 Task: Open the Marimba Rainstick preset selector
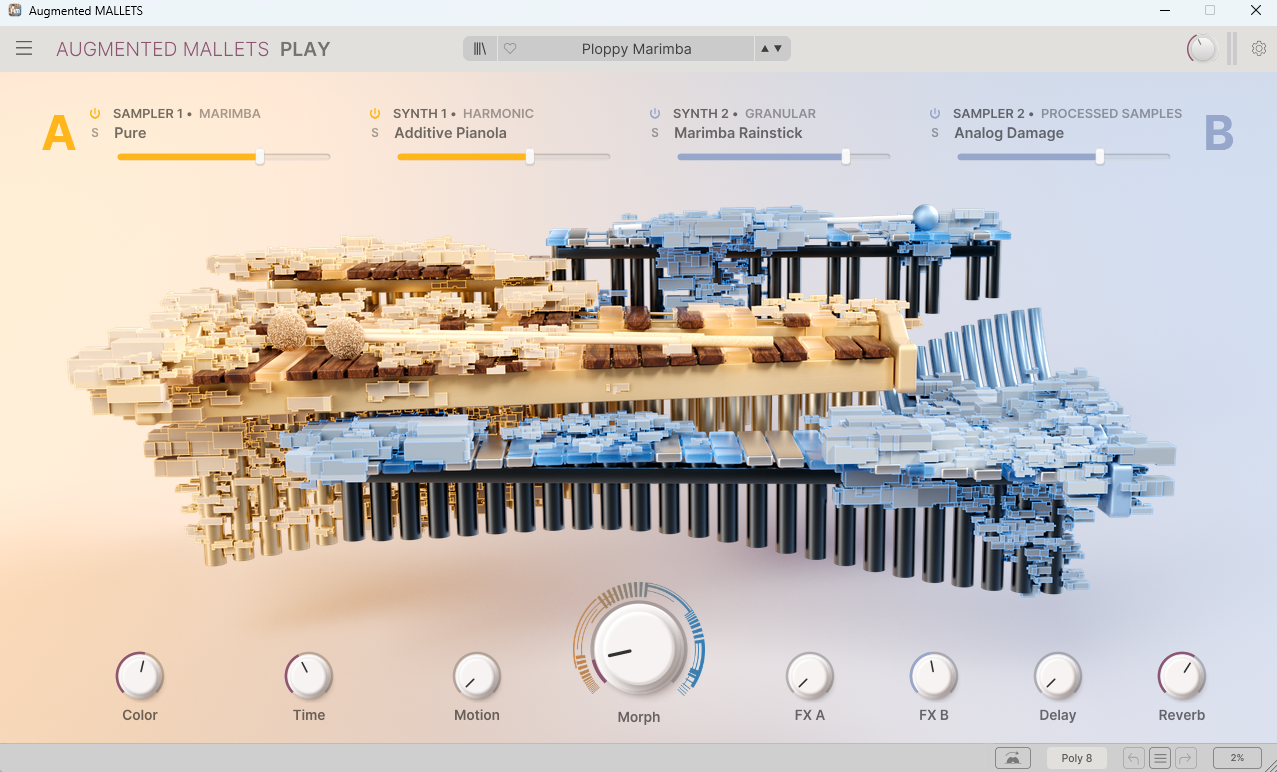(x=738, y=133)
